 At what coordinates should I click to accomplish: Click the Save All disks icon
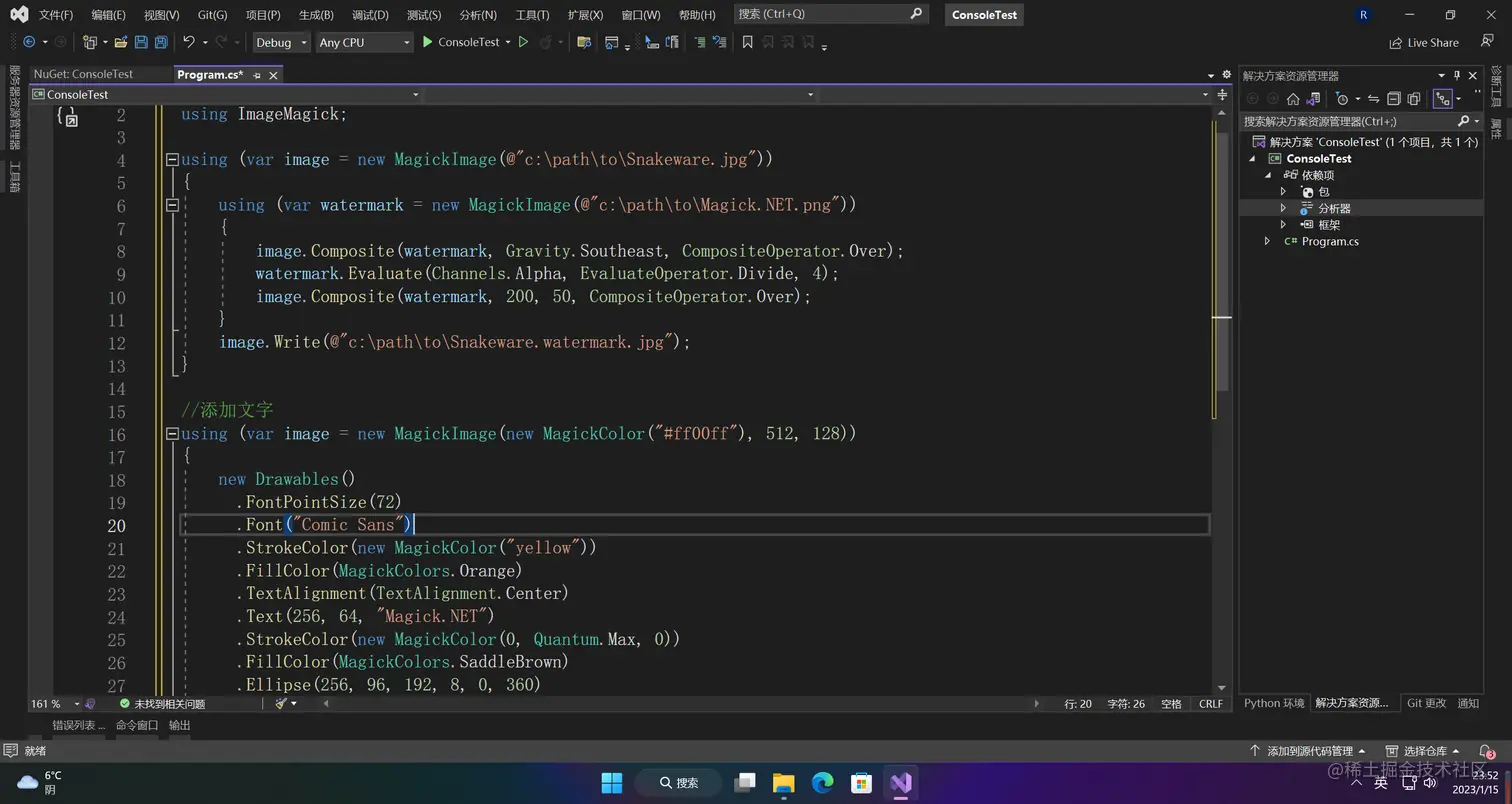pos(161,42)
